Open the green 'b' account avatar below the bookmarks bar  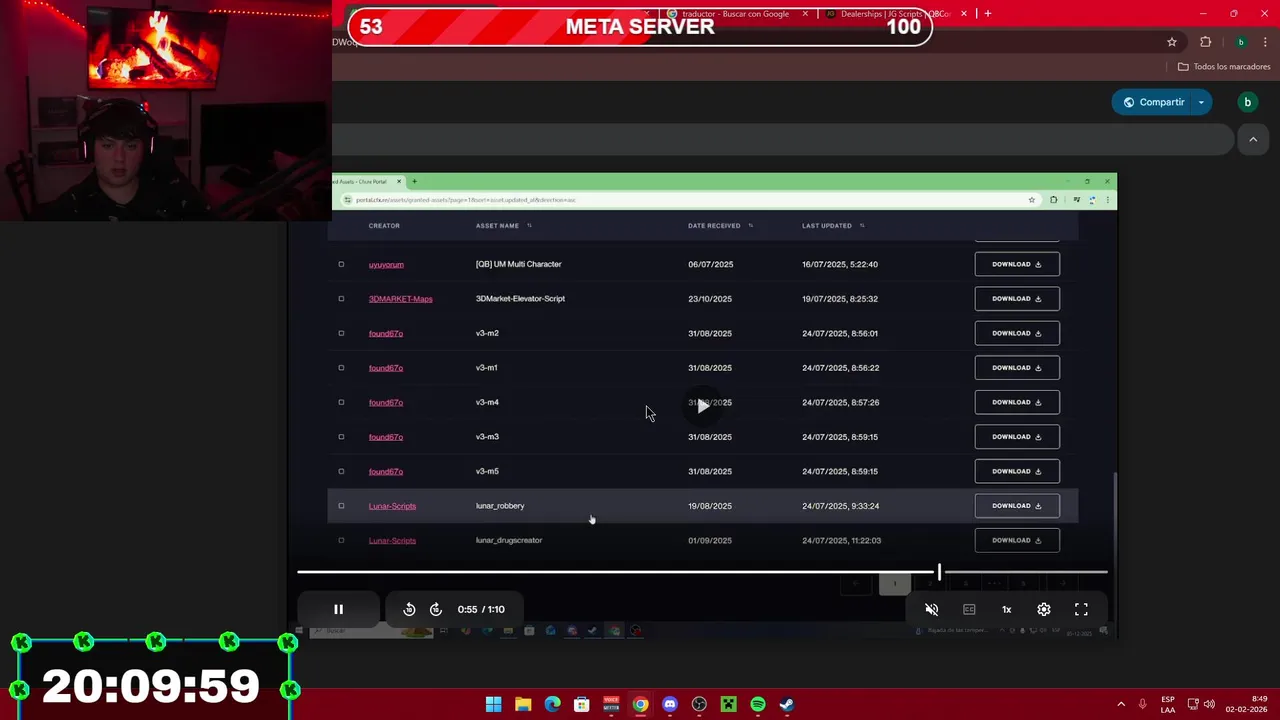click(1247, 102)
